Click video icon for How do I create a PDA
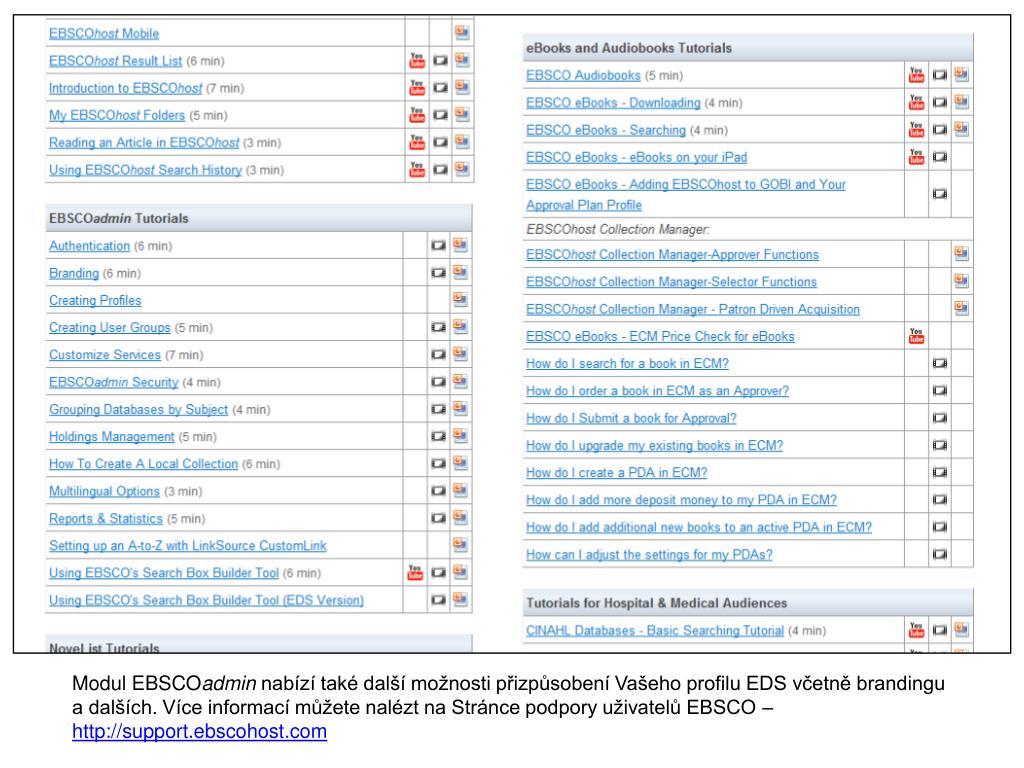 tap(940, 472)
